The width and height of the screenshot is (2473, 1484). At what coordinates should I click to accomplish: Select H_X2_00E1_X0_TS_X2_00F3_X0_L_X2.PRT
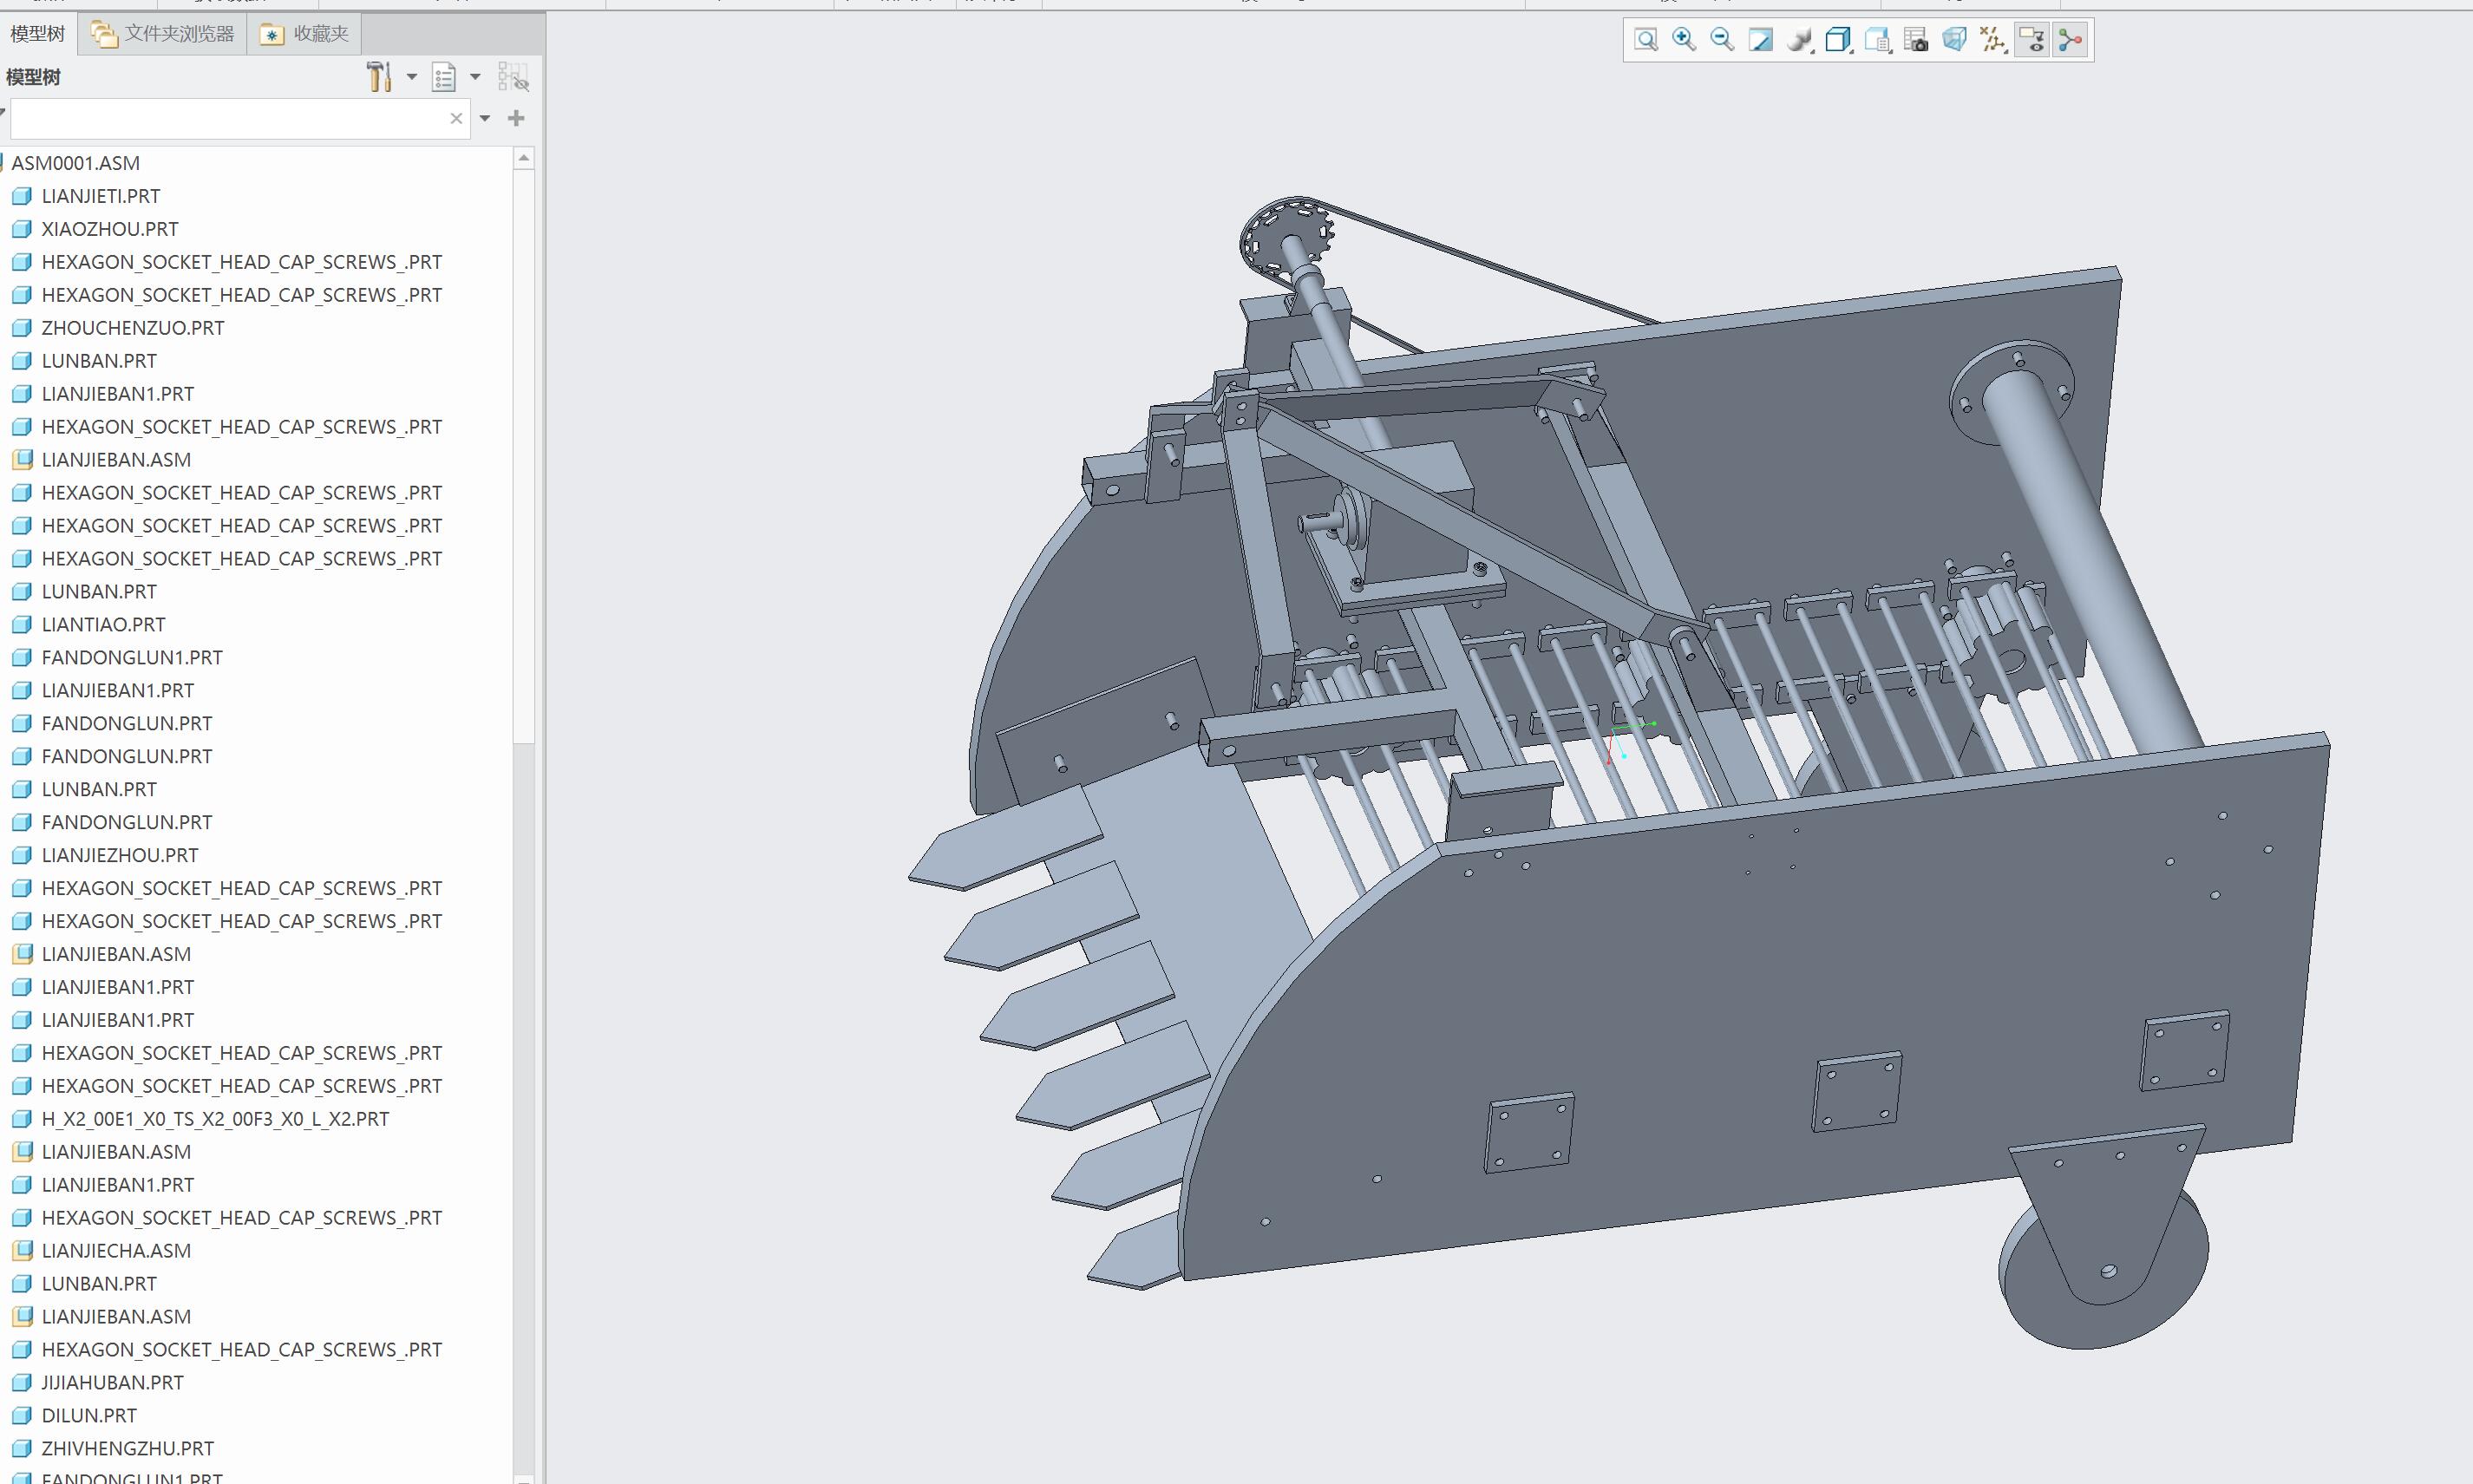[x=215, y=1119]
